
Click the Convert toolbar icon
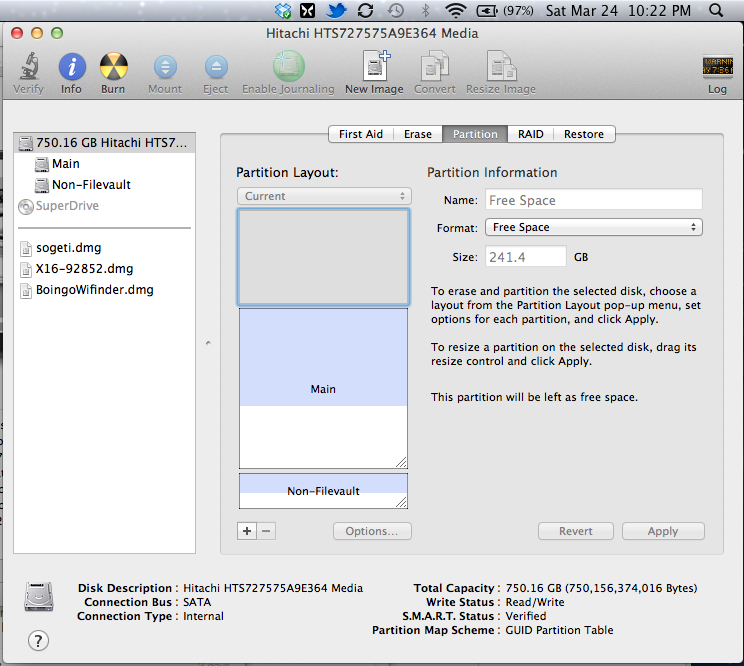[435, 65]
